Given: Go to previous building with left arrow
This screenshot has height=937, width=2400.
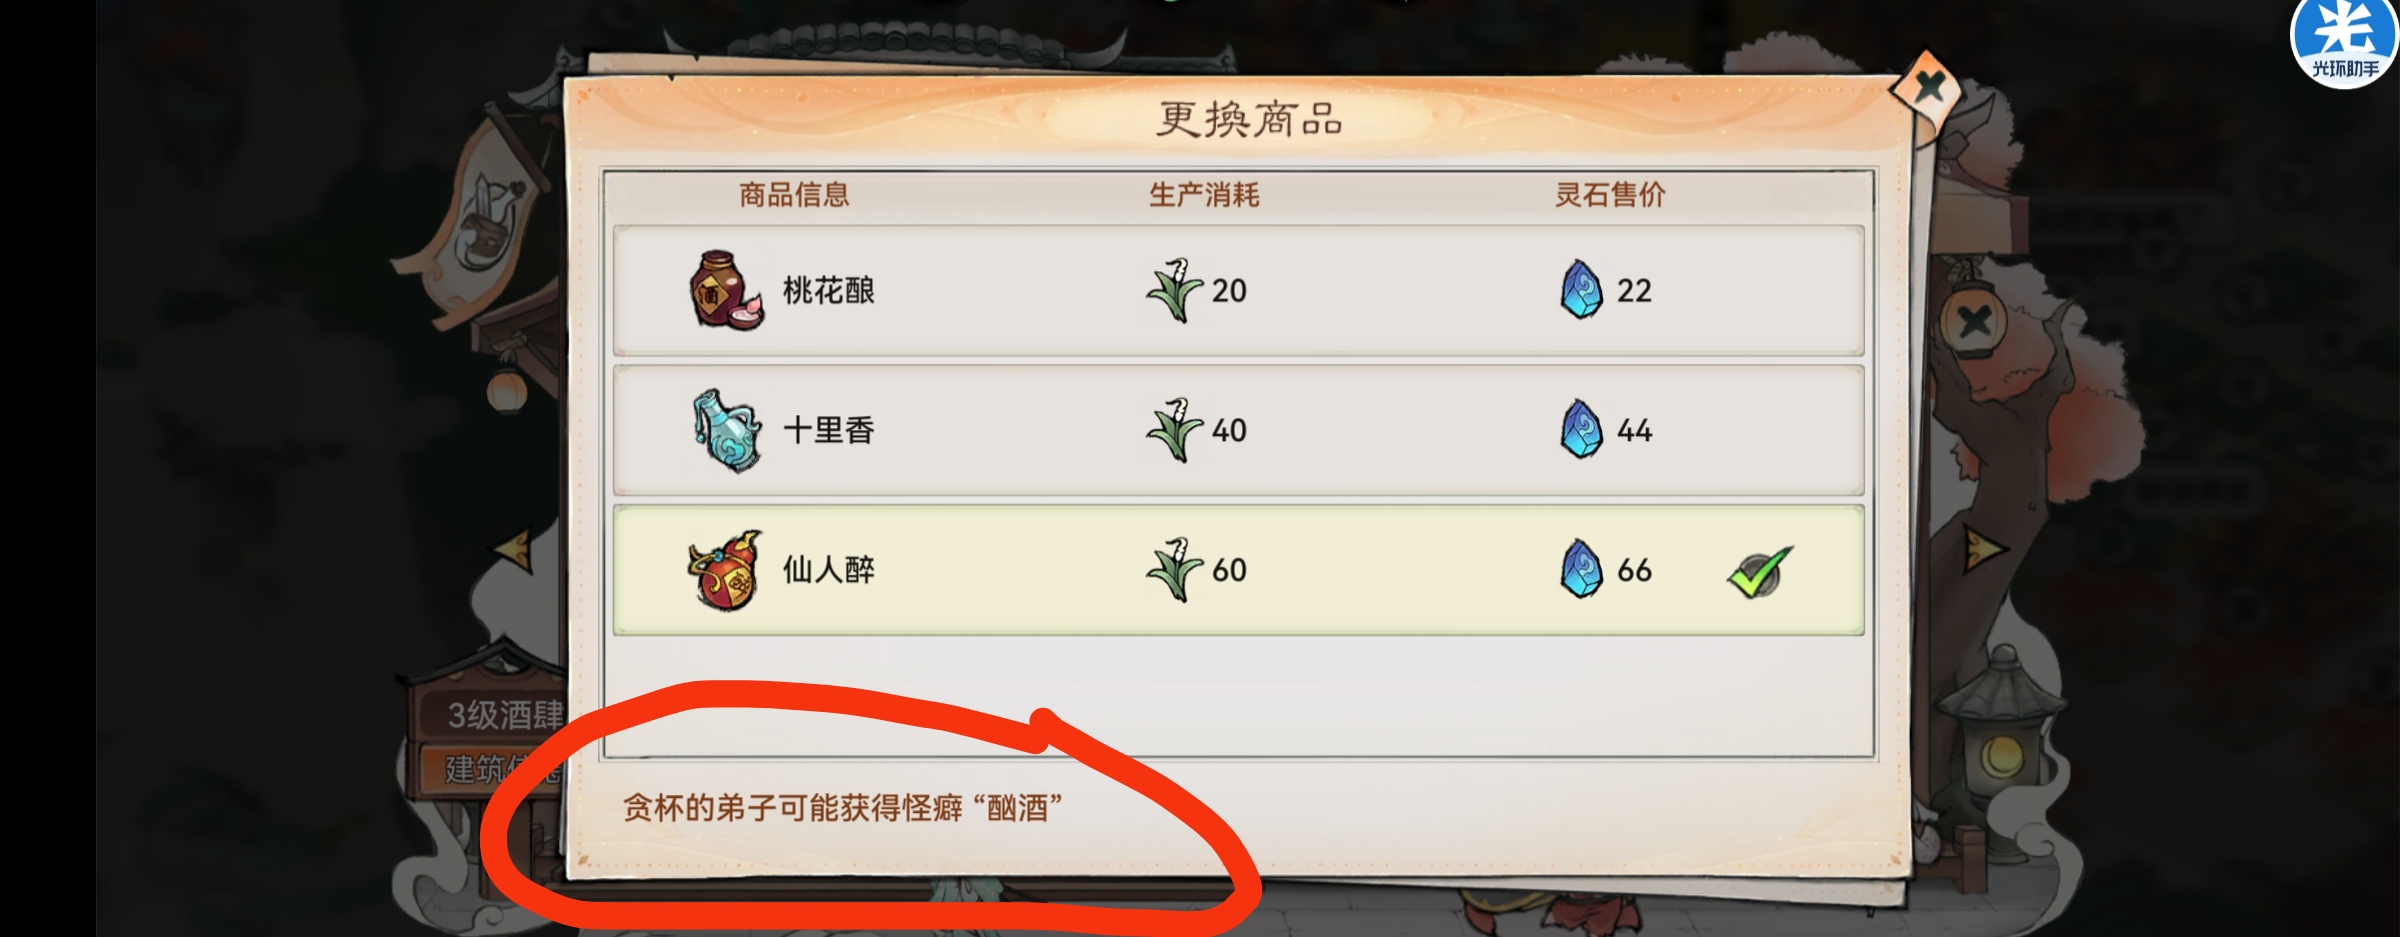Looking at the screenshot, I should click(514, 551).
